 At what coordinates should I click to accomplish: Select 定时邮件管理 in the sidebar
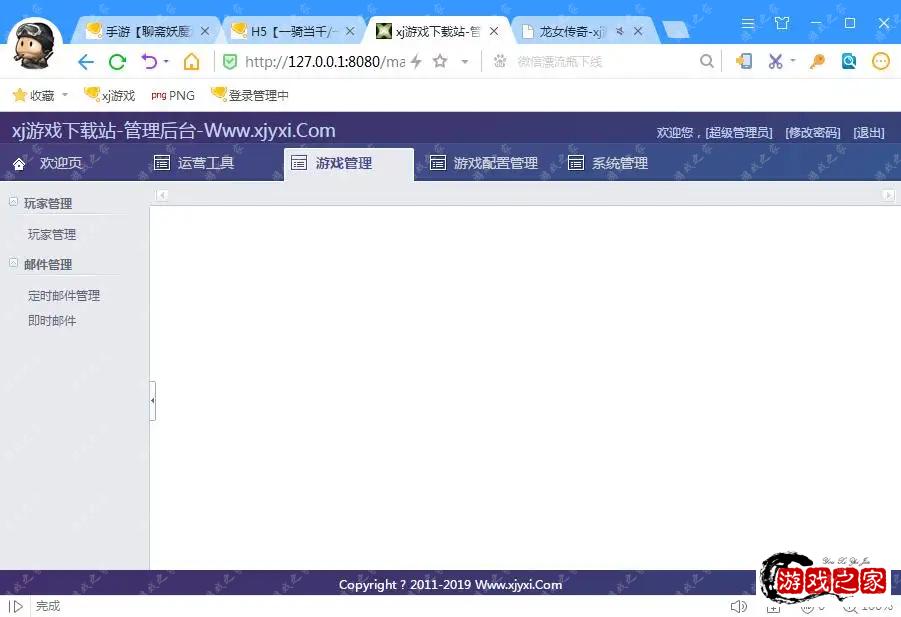pos(65,295)
